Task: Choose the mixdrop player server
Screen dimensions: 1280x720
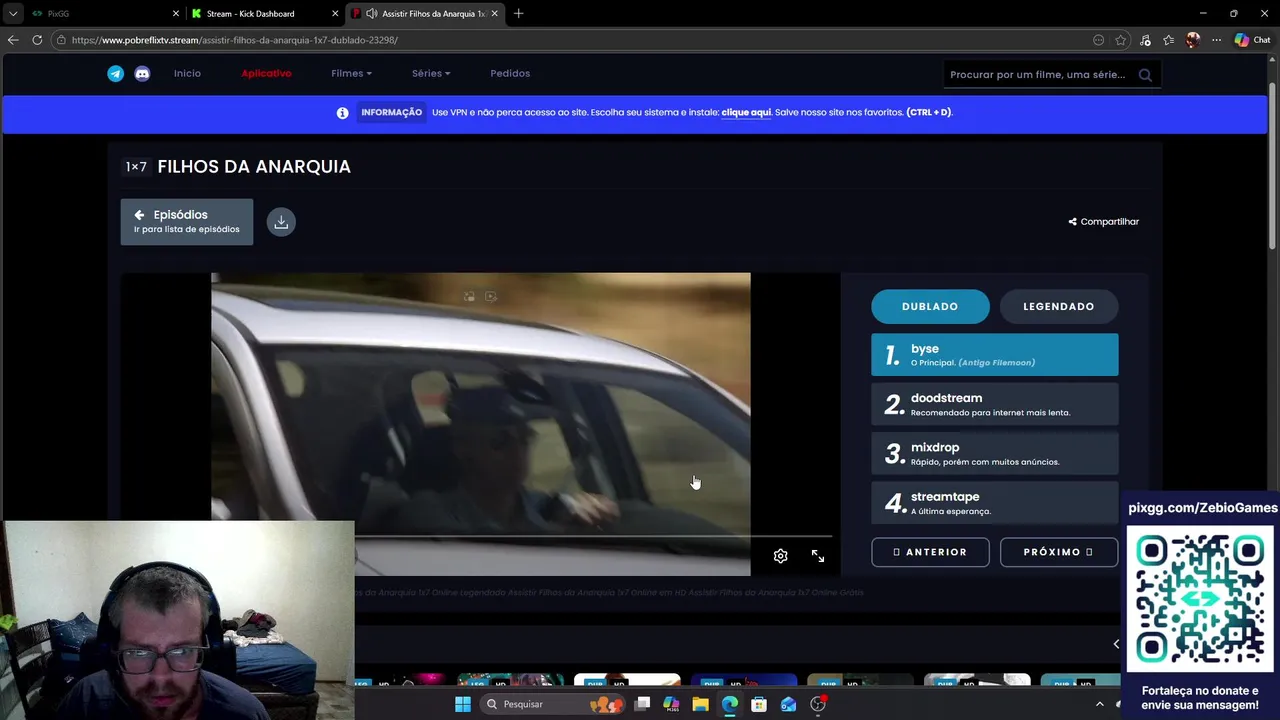Action: [x=994, y=453]
